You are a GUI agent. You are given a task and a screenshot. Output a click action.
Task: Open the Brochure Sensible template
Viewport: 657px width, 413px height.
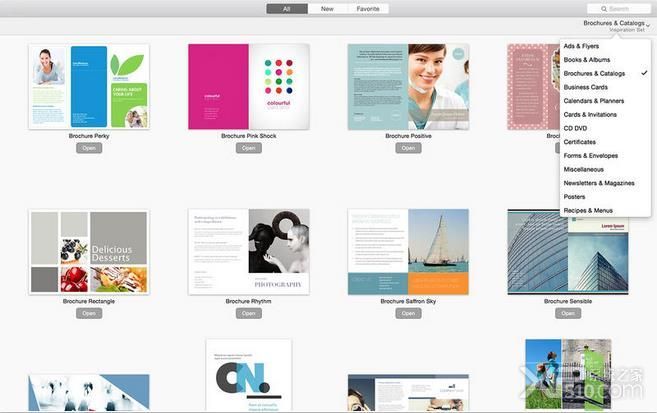[568, 313]
